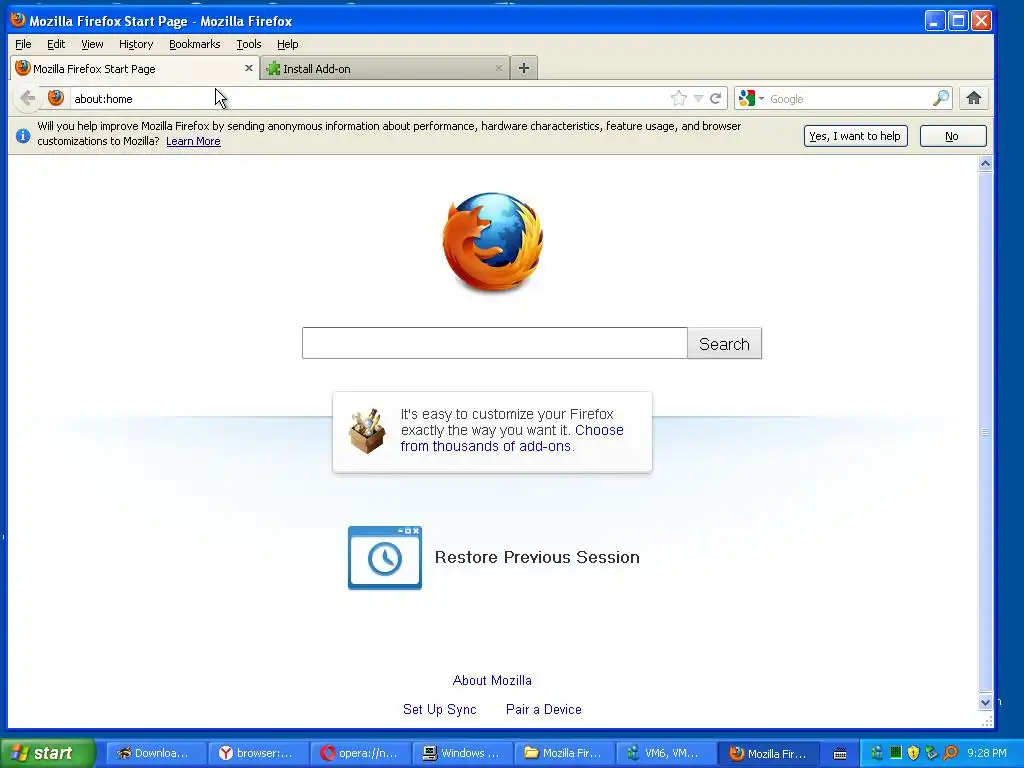1024x768 pixels.
Task: Bookmark this page with the star icon
Action: [679, 99]
